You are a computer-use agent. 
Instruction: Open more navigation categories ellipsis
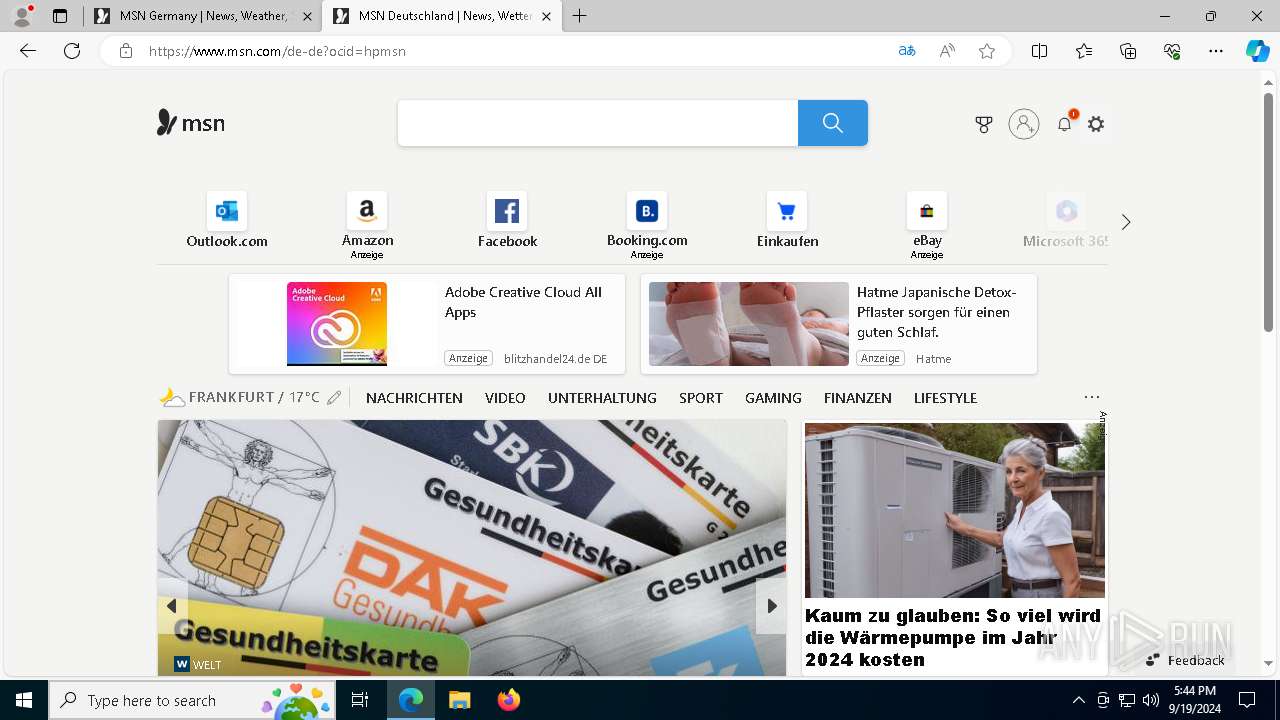point(1092,397)
